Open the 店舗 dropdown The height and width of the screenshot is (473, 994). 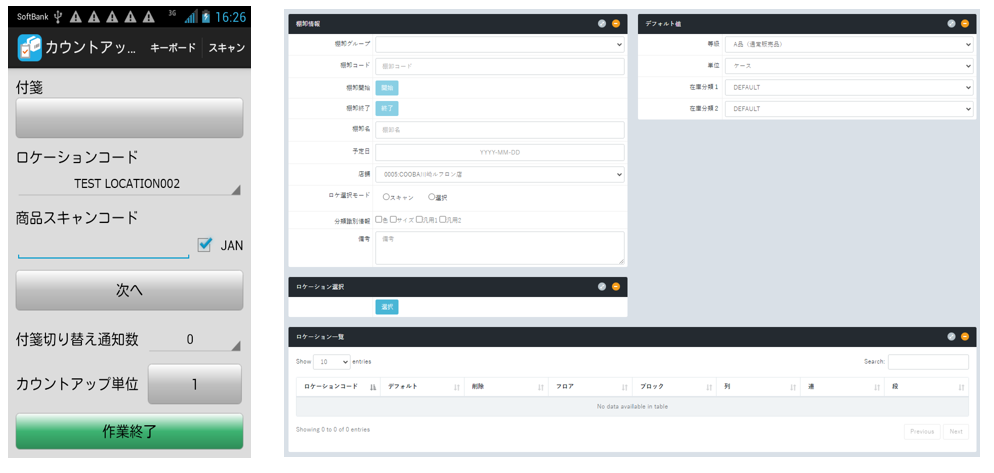500,174
